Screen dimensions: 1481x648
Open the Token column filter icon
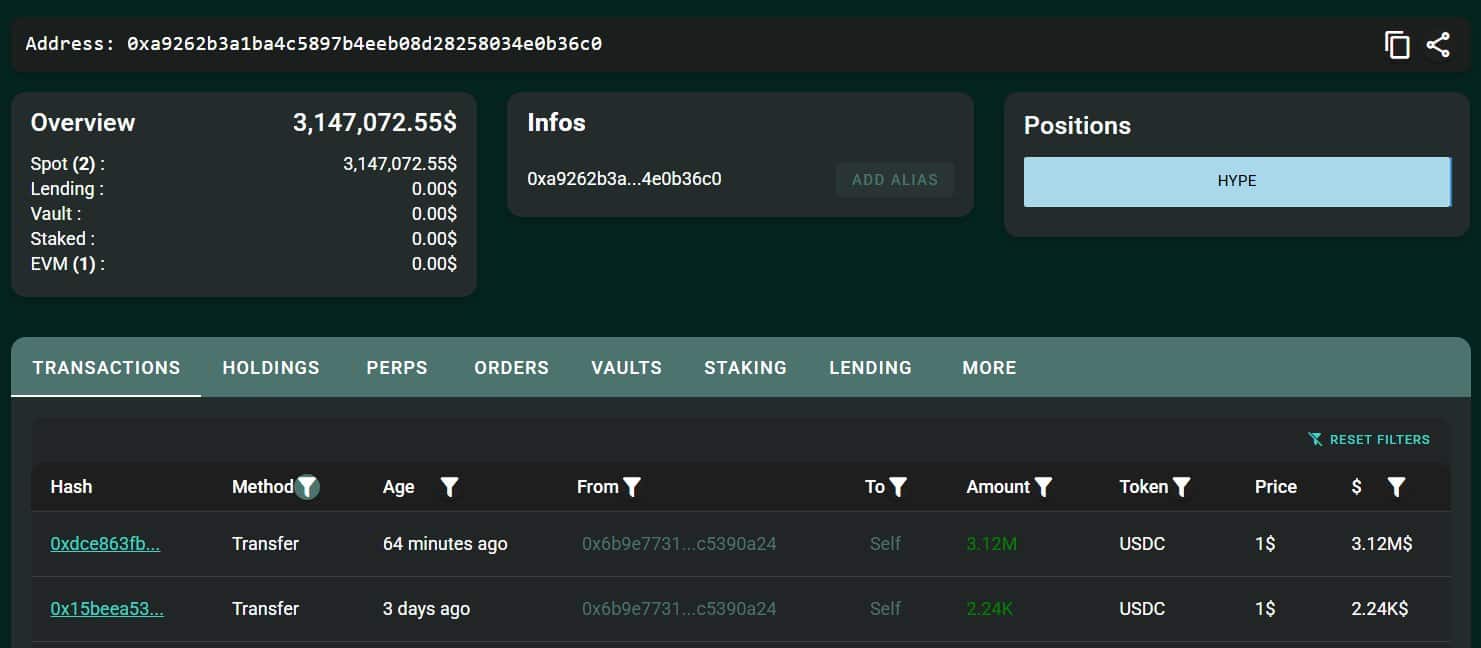pos(1181,487)
